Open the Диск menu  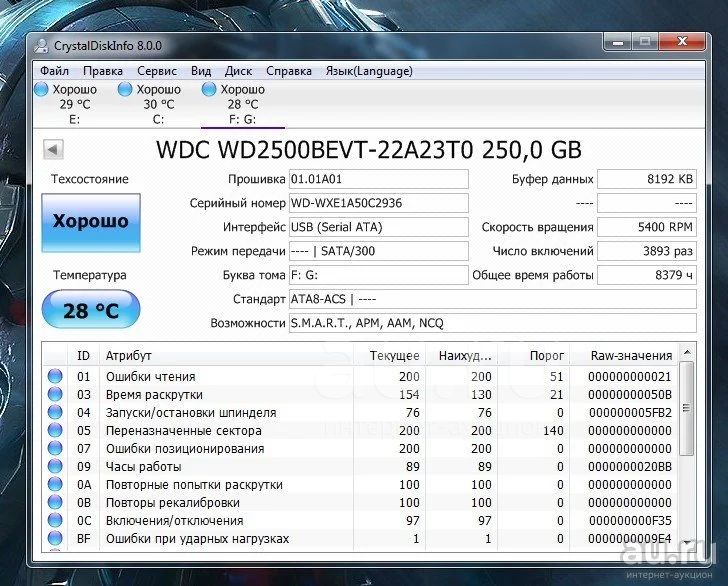point(238,71)
